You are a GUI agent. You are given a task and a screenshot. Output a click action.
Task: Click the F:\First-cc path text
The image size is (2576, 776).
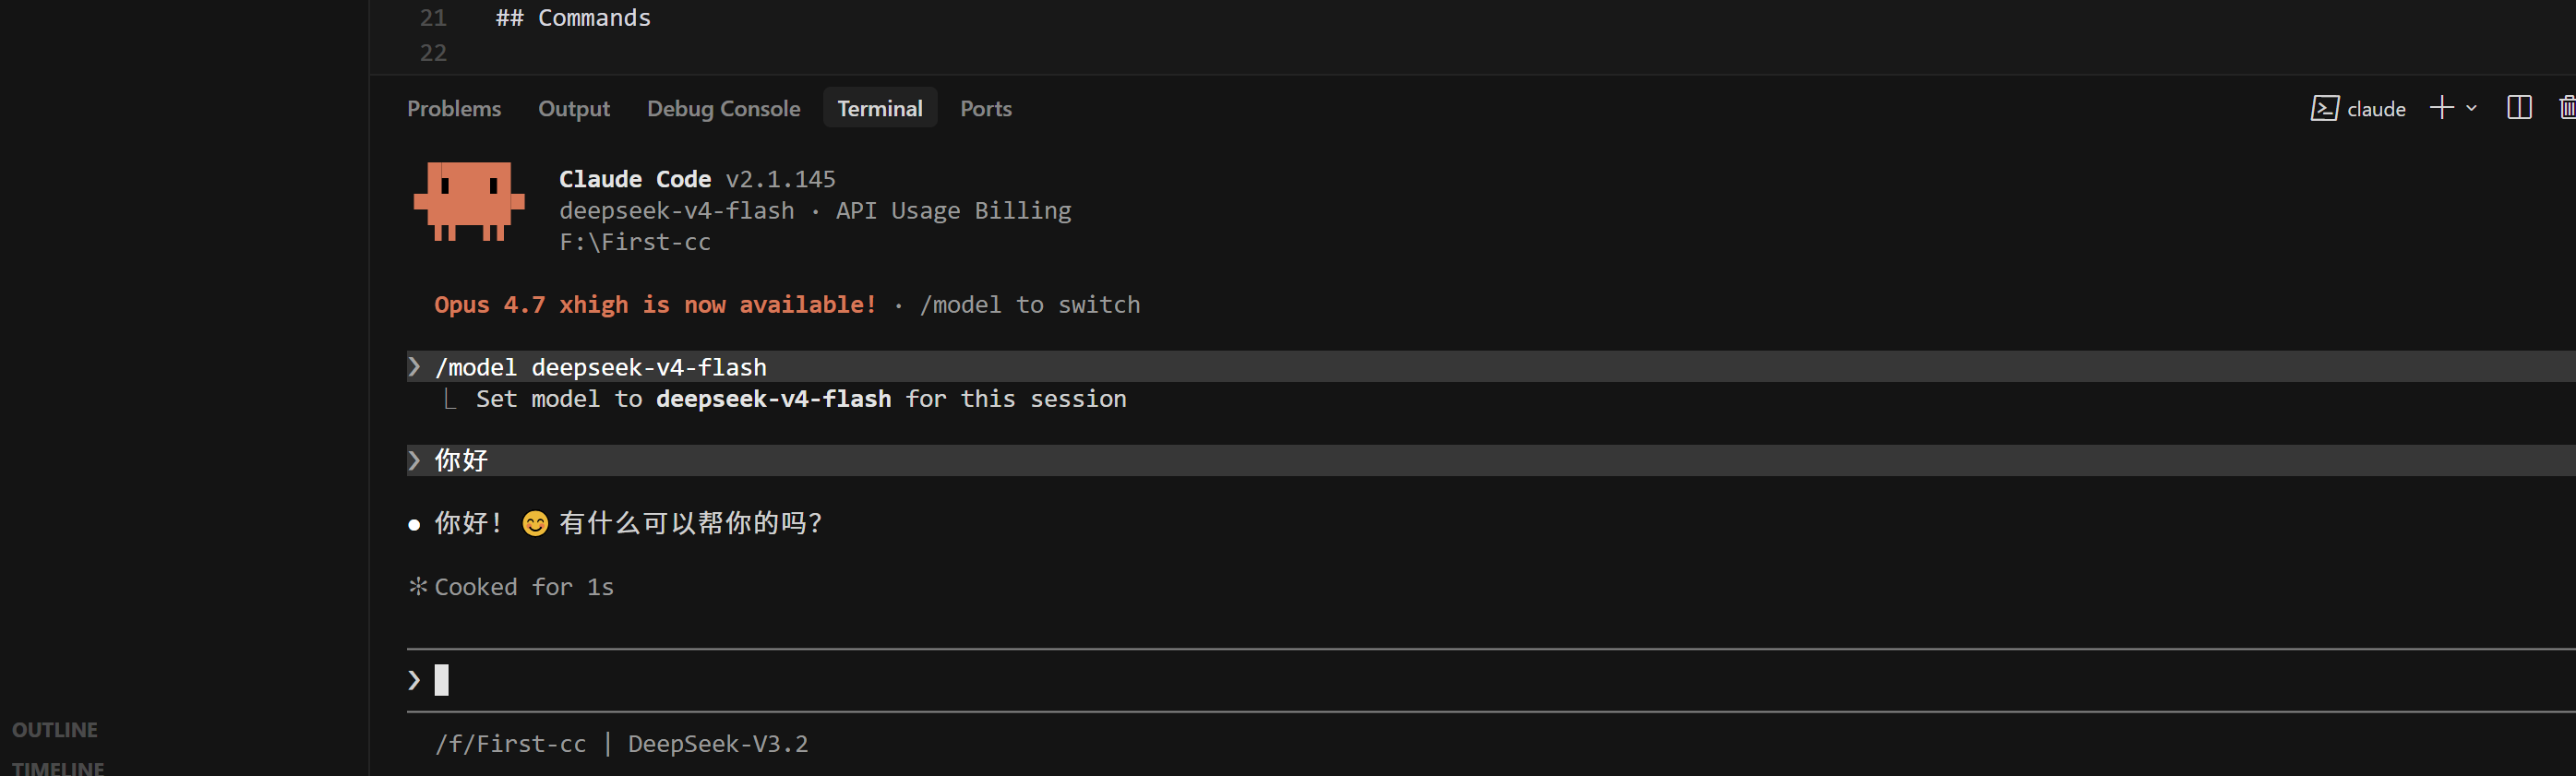635,242
